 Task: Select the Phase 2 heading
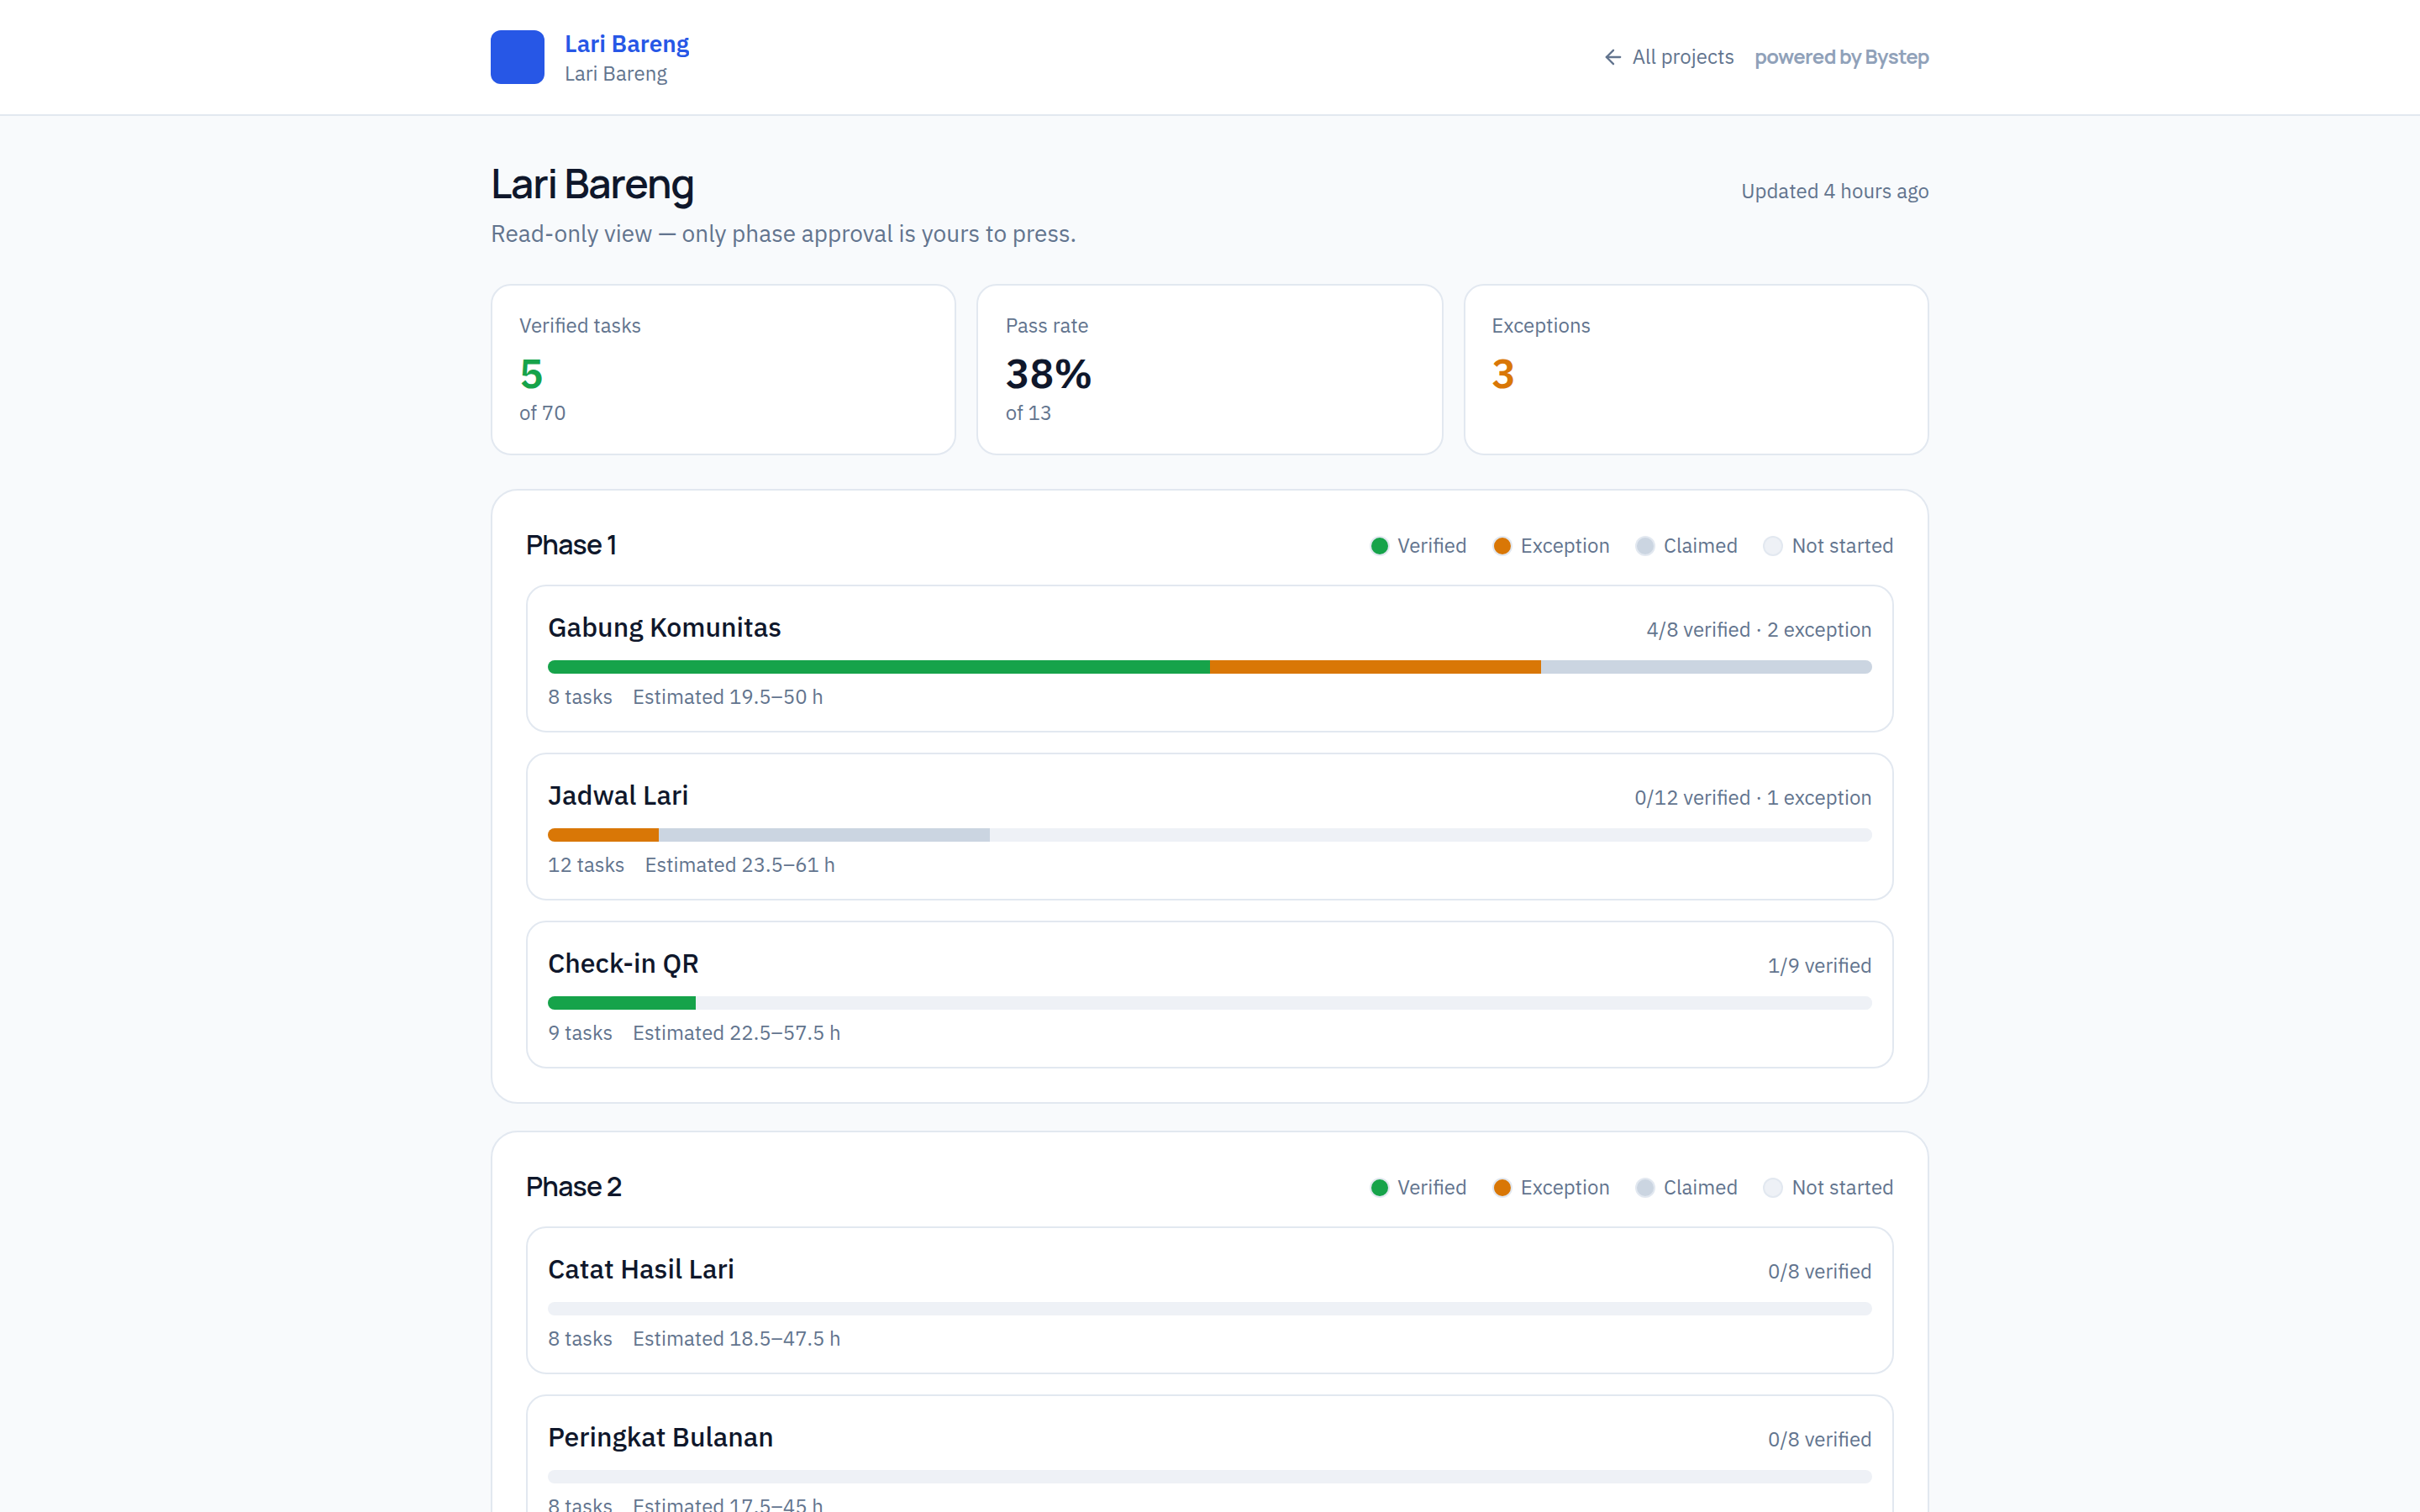tap(574, 1187)
